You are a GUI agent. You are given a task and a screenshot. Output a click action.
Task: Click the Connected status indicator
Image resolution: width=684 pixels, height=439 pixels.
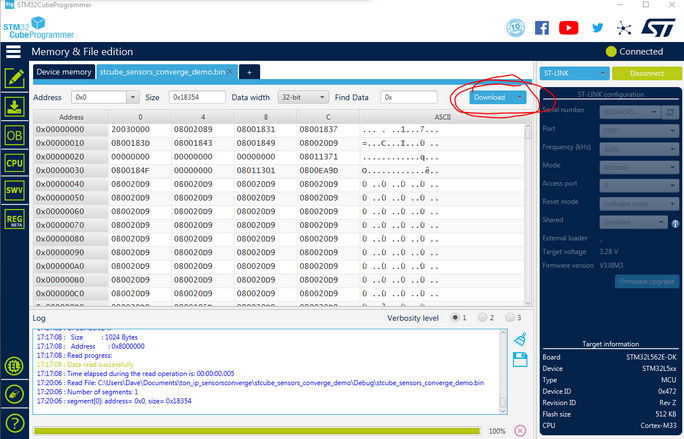point(635,51)
